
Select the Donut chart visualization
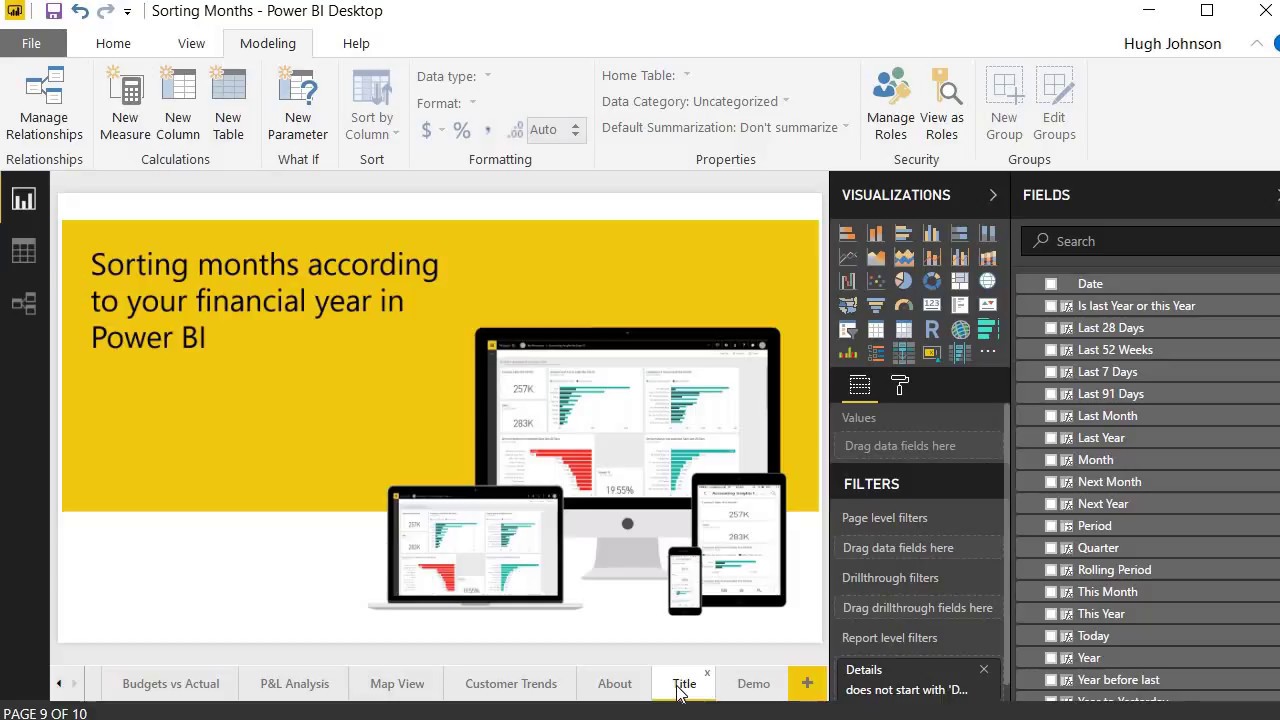point(932,281)
